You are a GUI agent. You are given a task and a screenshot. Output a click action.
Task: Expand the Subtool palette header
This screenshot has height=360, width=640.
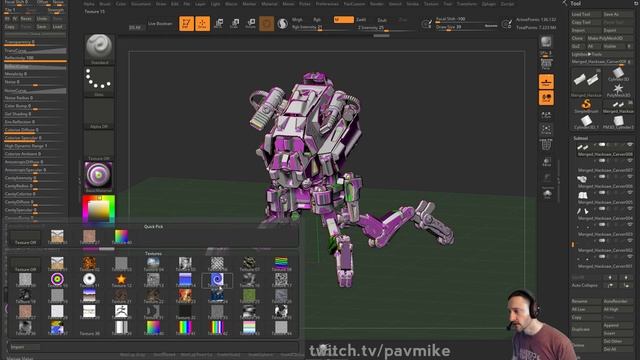click(580, 138)
